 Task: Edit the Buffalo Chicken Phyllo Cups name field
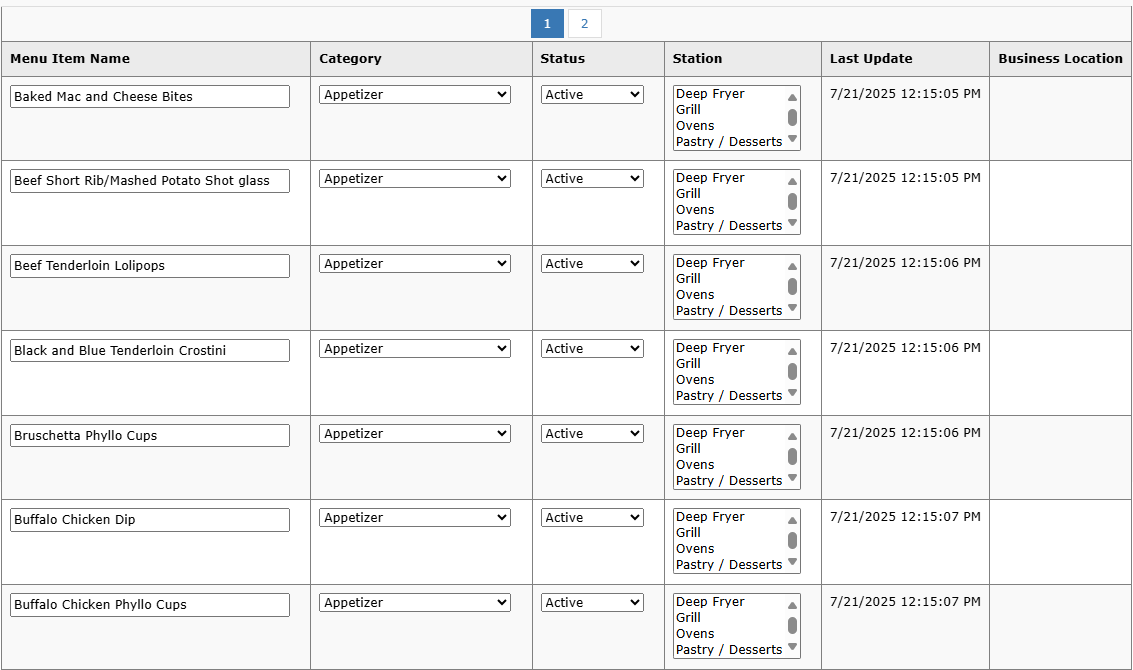[x=150, y=605]
